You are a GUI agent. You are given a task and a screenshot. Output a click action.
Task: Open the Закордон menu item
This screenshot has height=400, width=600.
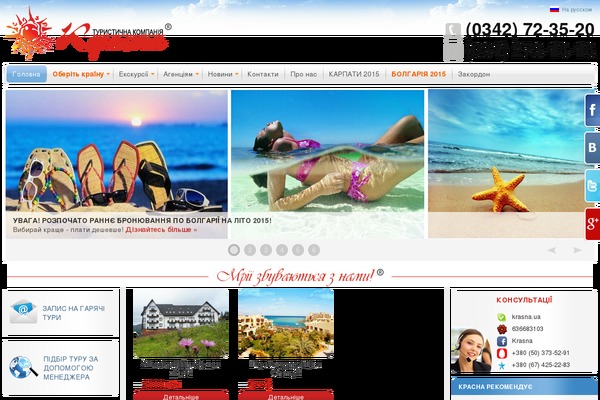[474, 74]
